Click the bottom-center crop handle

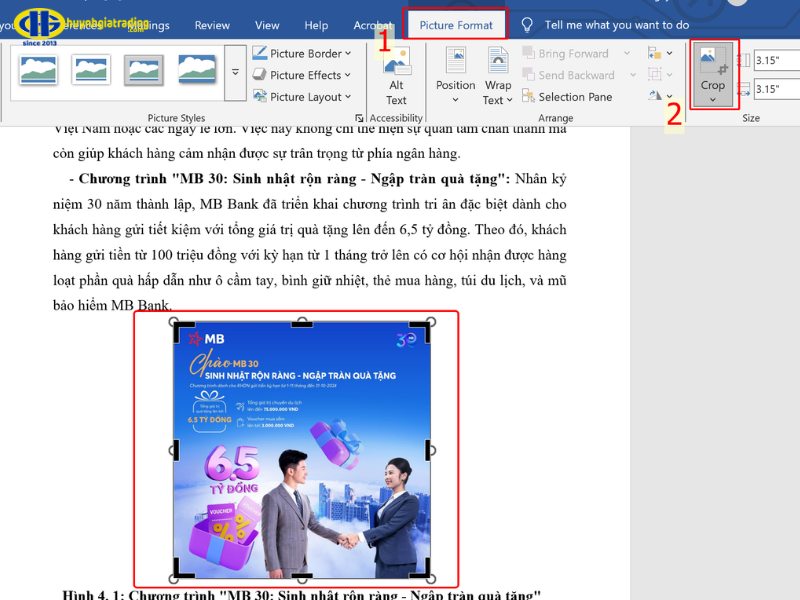(x=302, y=576)
